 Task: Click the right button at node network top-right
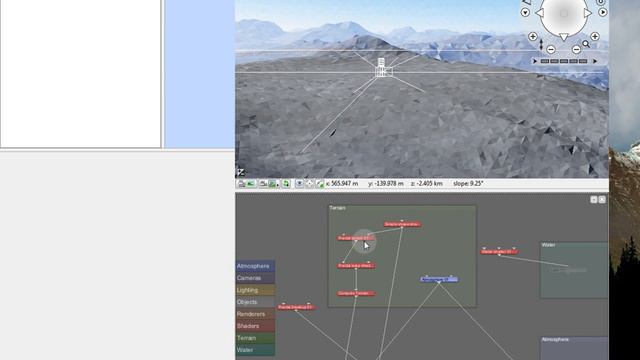click(602, 200)
